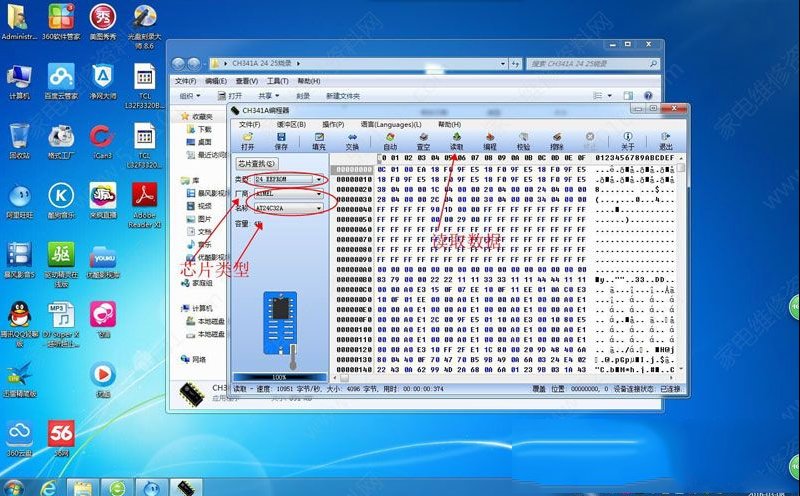Click the 交换 (Swap) toolbar icon
The image size is (800, 496).
(352, 141)
